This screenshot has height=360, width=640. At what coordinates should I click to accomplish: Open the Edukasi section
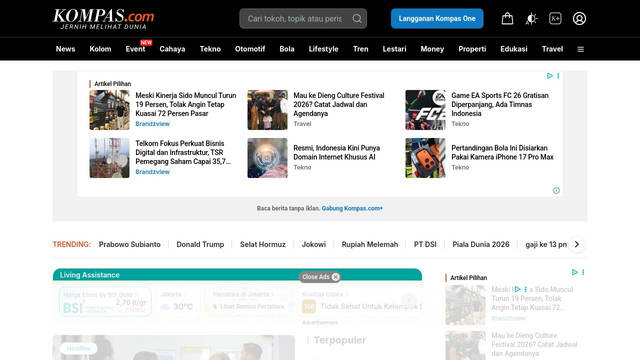[x=514, y=49]
